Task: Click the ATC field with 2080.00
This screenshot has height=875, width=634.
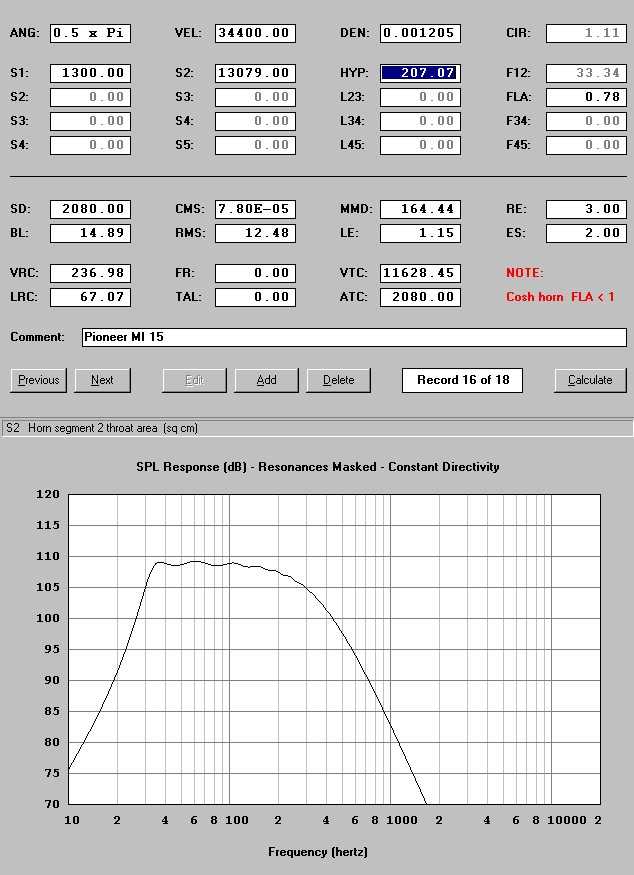Action: click(x=420, y=297)
